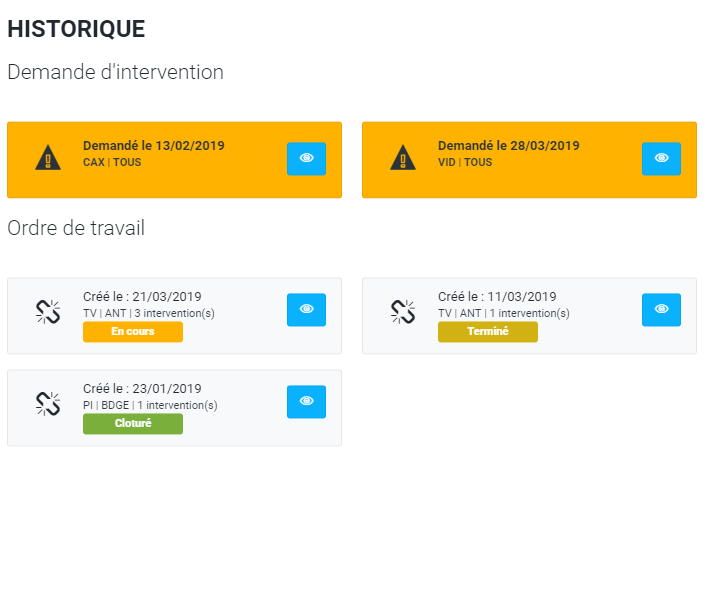
Task: Click broken-link icon on 23/01/2019 order
Action: tap(48, 403)
